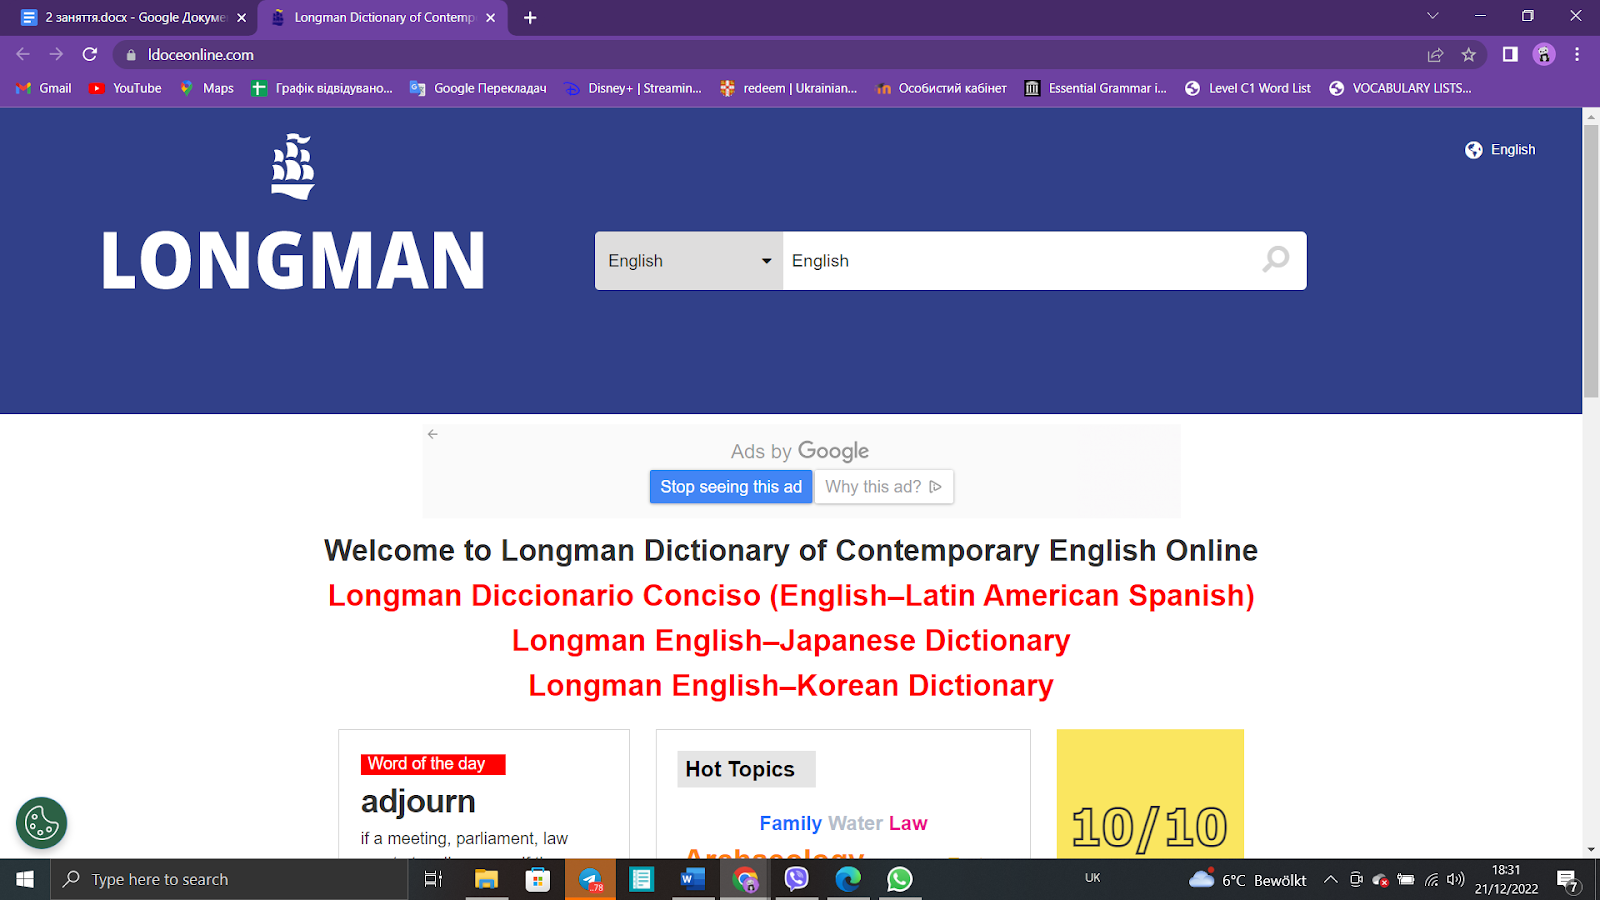Open Longman English–Korean Dictionary link
The height and width of the screenshot is (900, 1600).
791,685
